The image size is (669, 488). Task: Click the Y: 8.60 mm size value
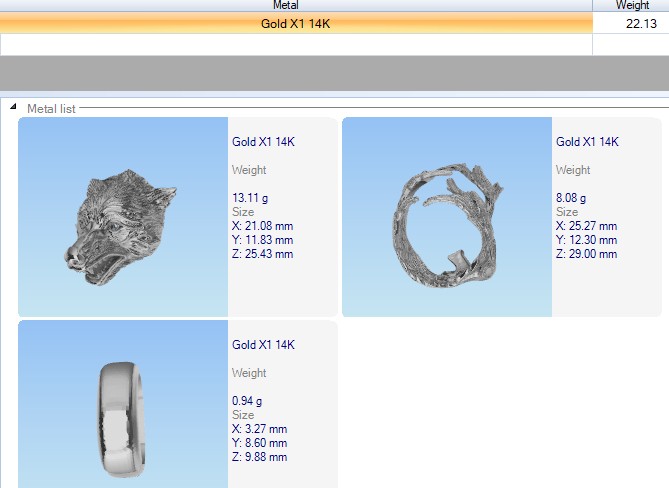pyautogui.click(x=259, y=443)
